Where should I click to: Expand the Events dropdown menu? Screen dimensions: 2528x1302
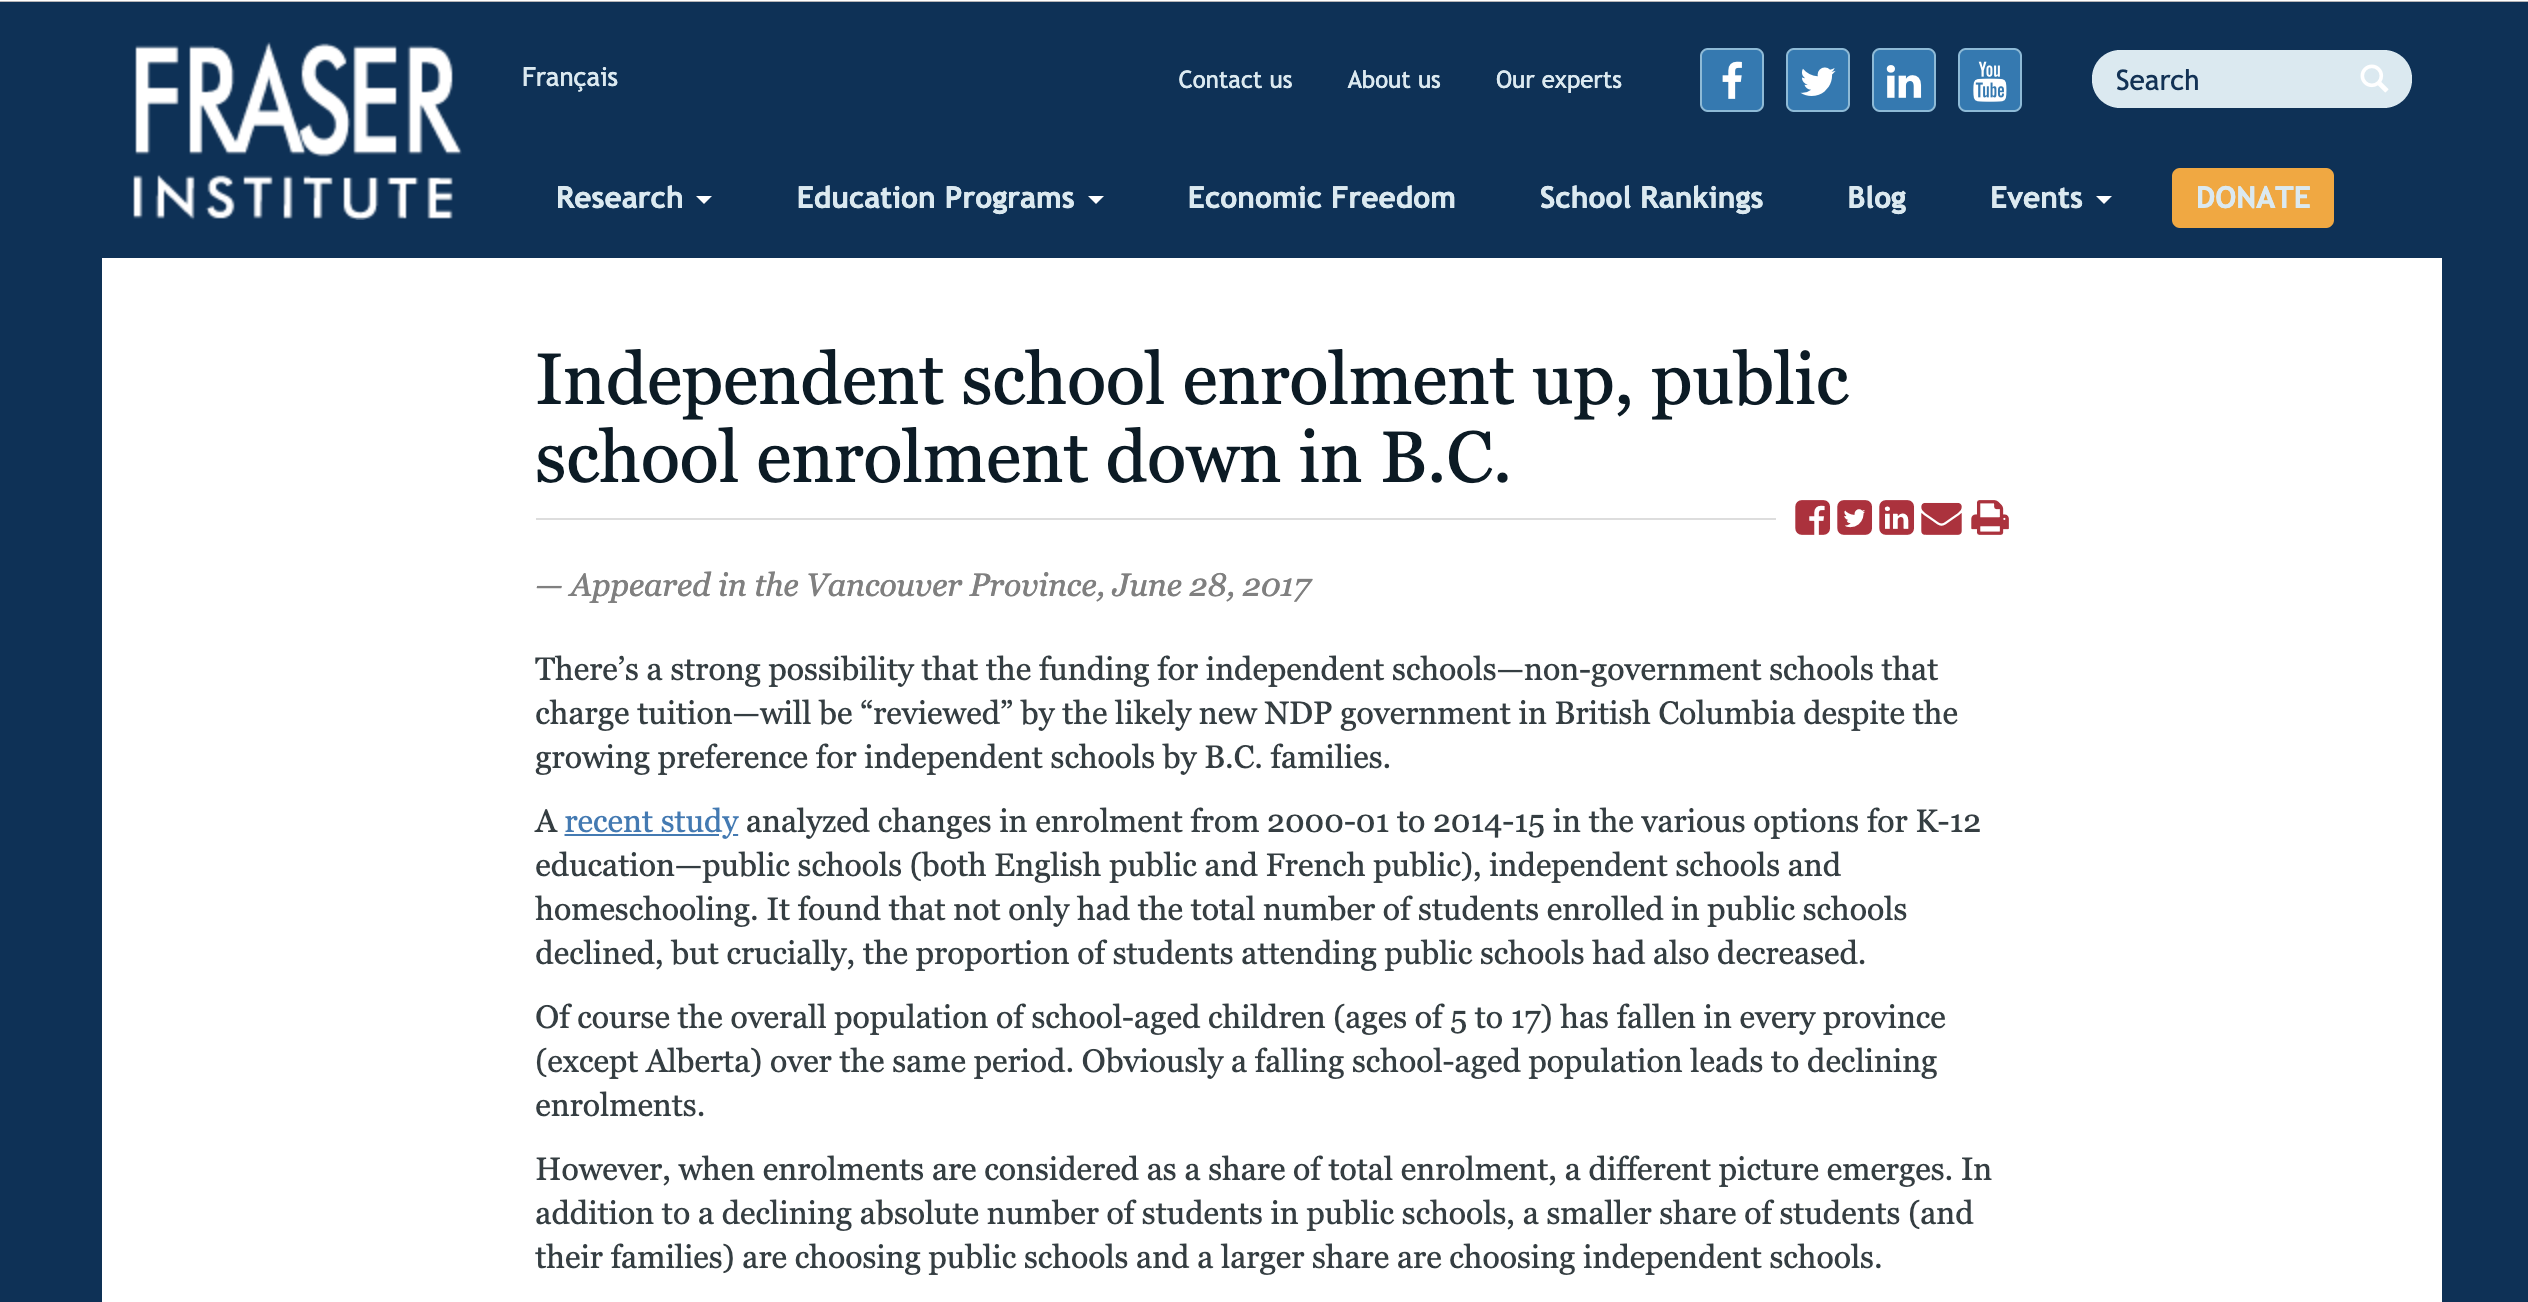point(2050,198)
